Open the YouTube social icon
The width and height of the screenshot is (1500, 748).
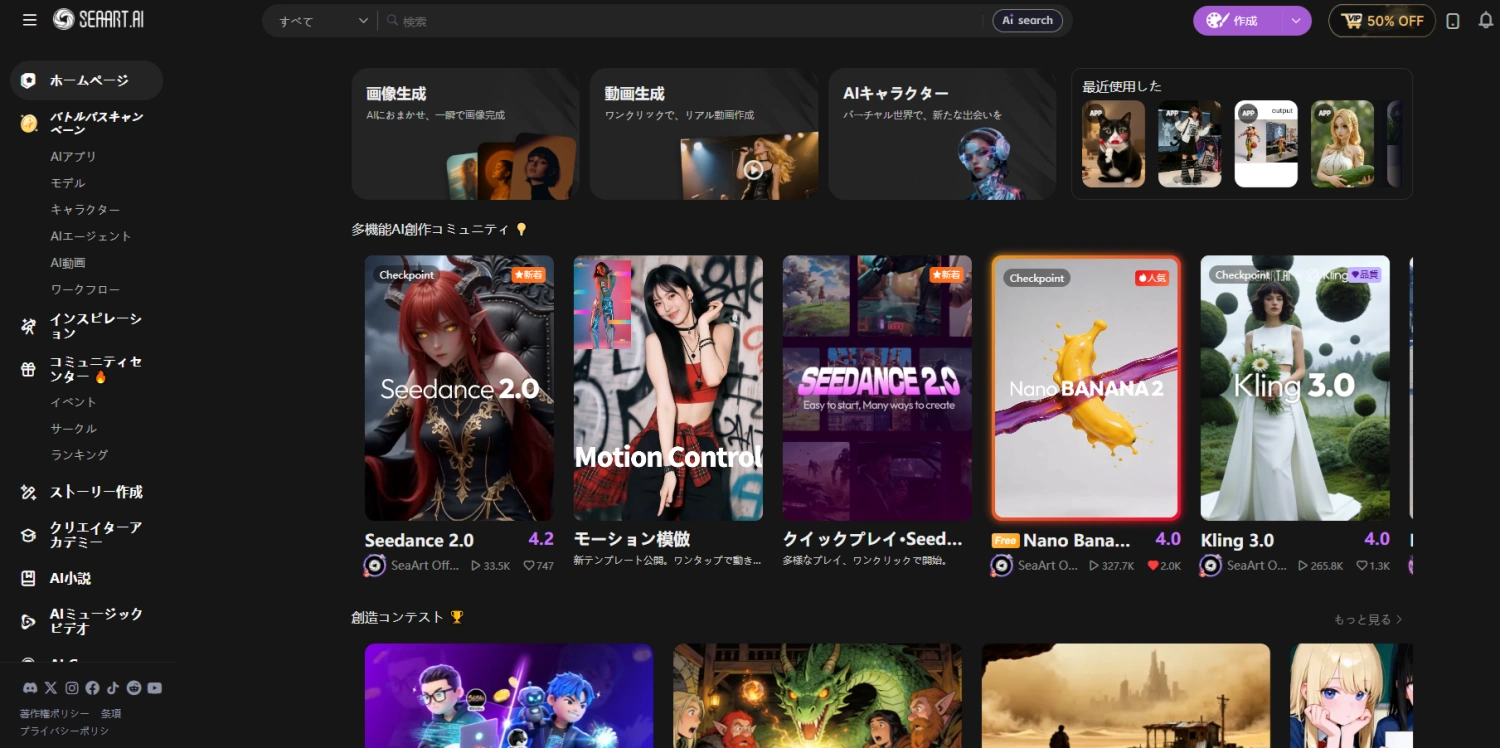coord(154,688)
